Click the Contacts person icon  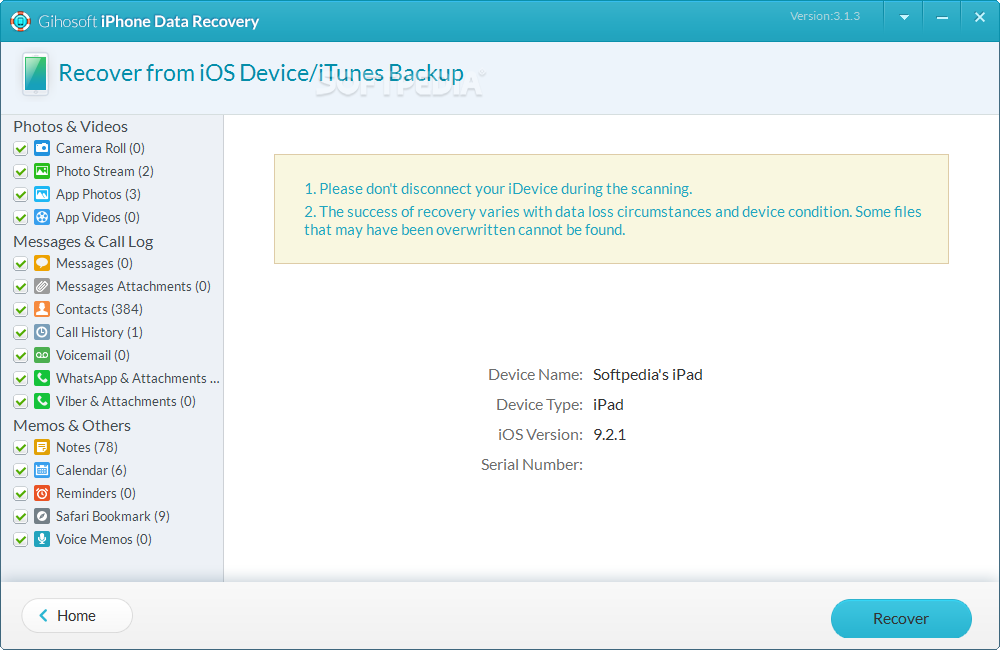(42, 309)
